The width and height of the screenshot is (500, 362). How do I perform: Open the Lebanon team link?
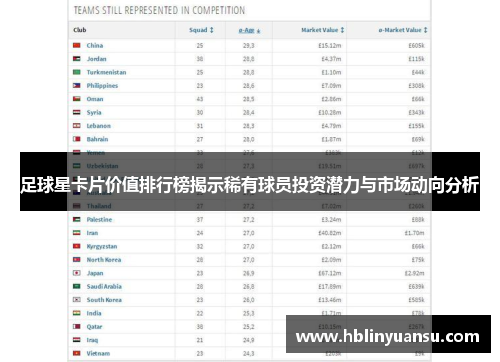(x=99, y=126)
